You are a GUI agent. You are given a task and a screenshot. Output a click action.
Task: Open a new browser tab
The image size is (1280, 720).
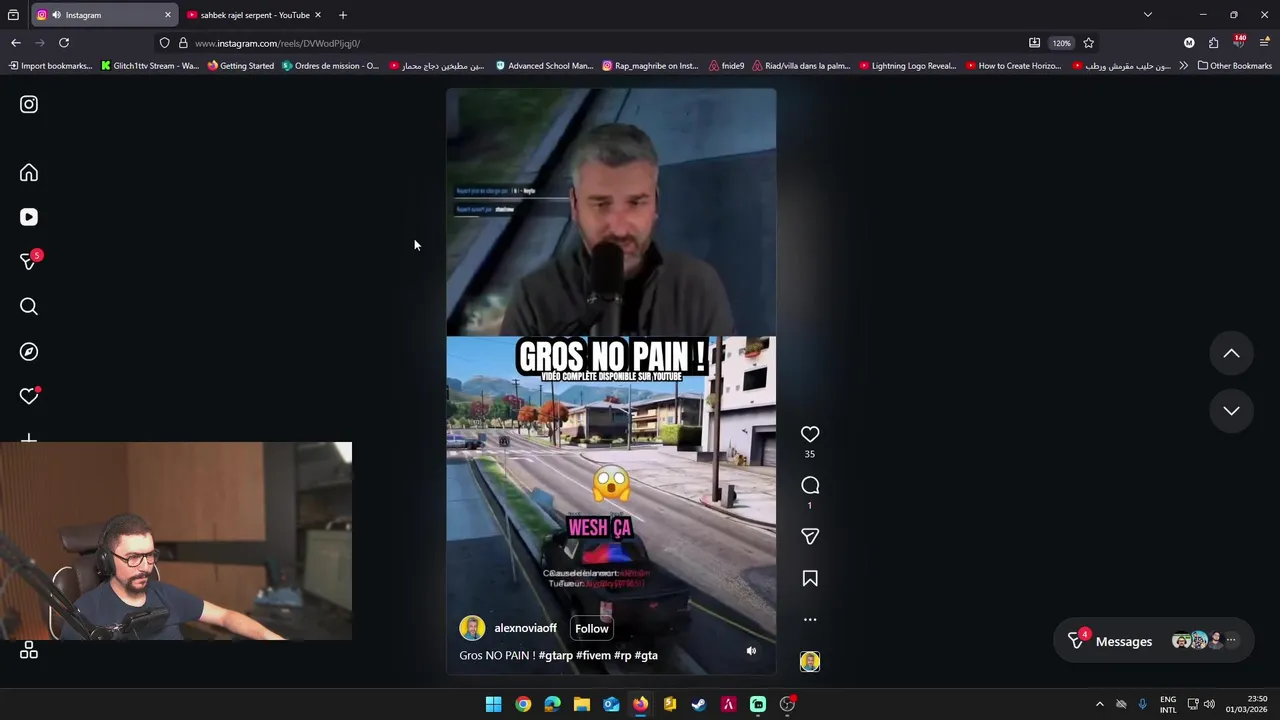point(342,15)
